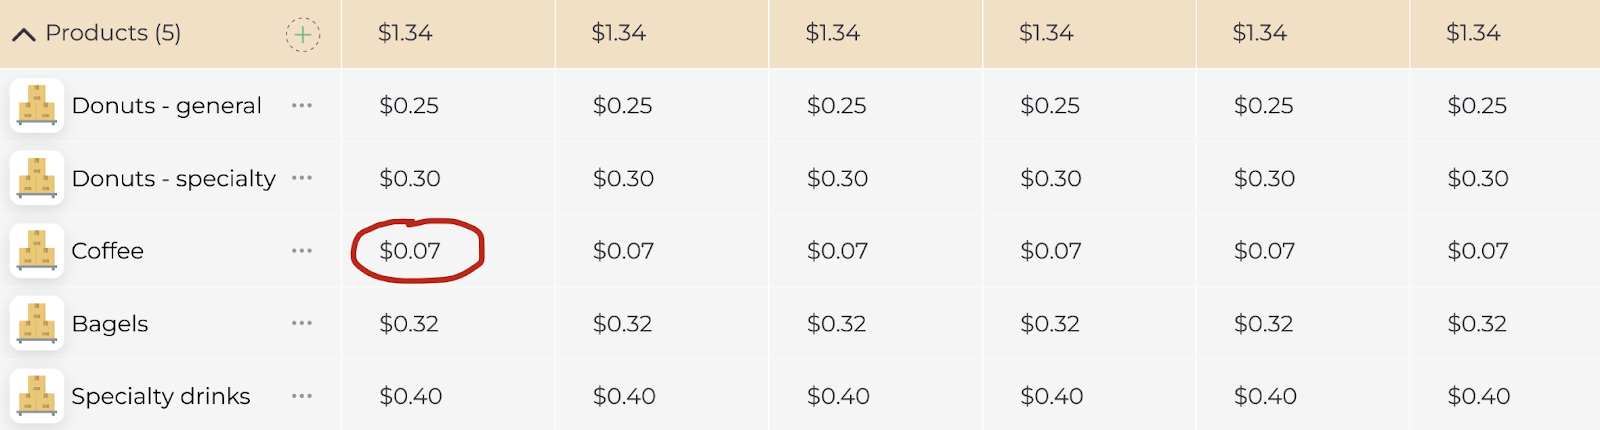The height and width of the screenshot is (430, 1600).
Task: Open more options for Donuts - specialty
Action: tap(302, 178)
